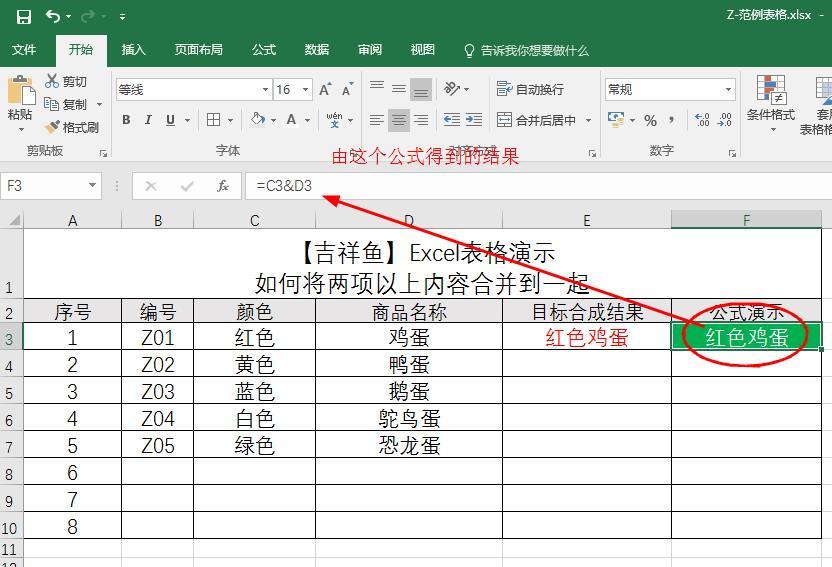Select align left icon
Screen dimensions: 832x567
377,120
